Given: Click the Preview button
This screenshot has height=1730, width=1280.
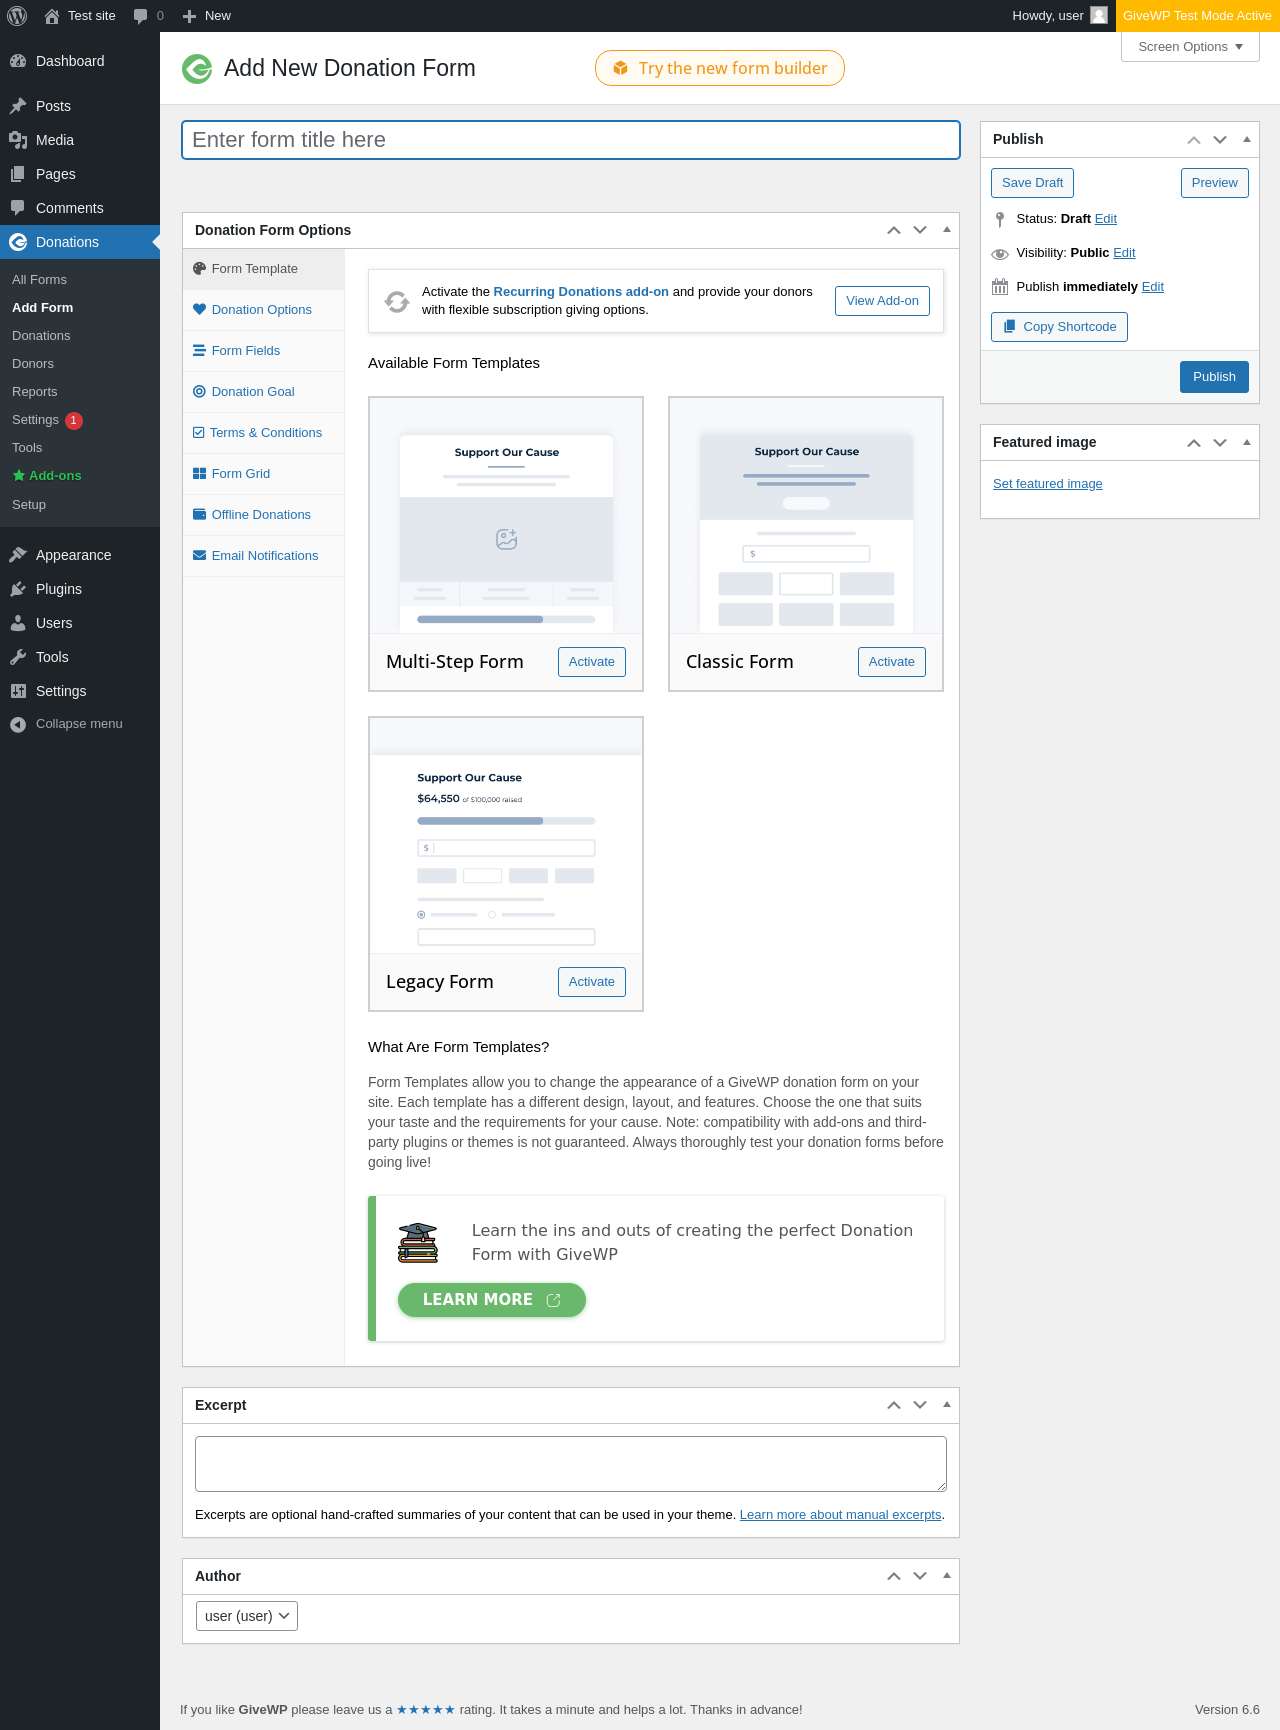Looking at the screenshot, I should (1214, 183).
